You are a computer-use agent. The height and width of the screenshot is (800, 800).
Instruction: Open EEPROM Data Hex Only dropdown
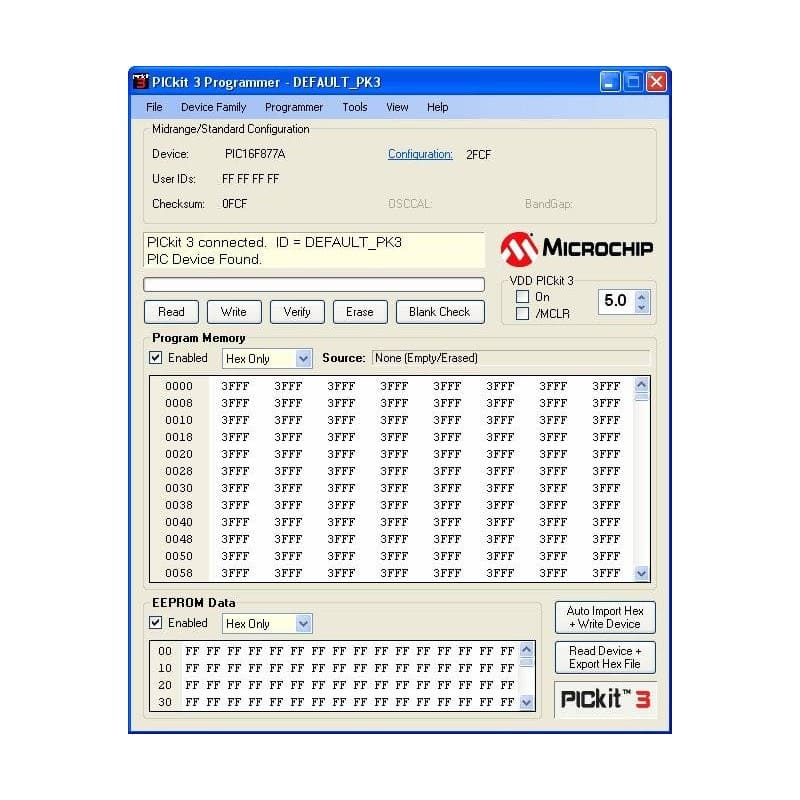(x=267, y=623)
